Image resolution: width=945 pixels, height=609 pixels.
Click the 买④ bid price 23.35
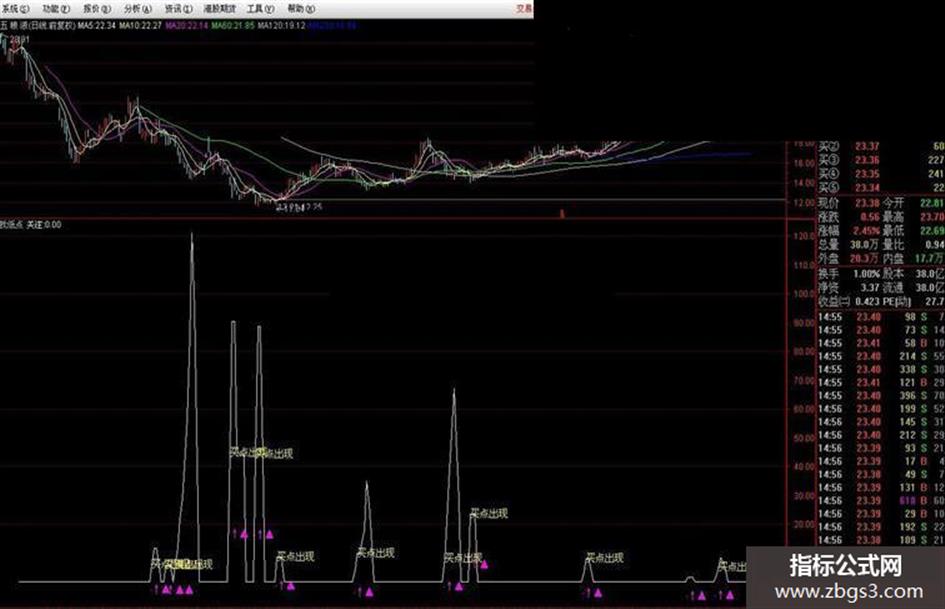[867, 174]
